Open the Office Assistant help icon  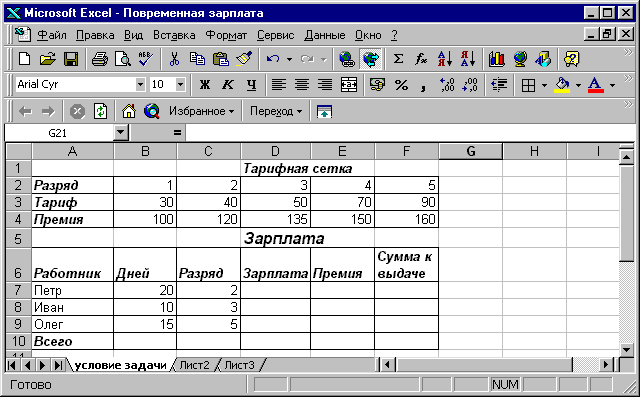571,59
